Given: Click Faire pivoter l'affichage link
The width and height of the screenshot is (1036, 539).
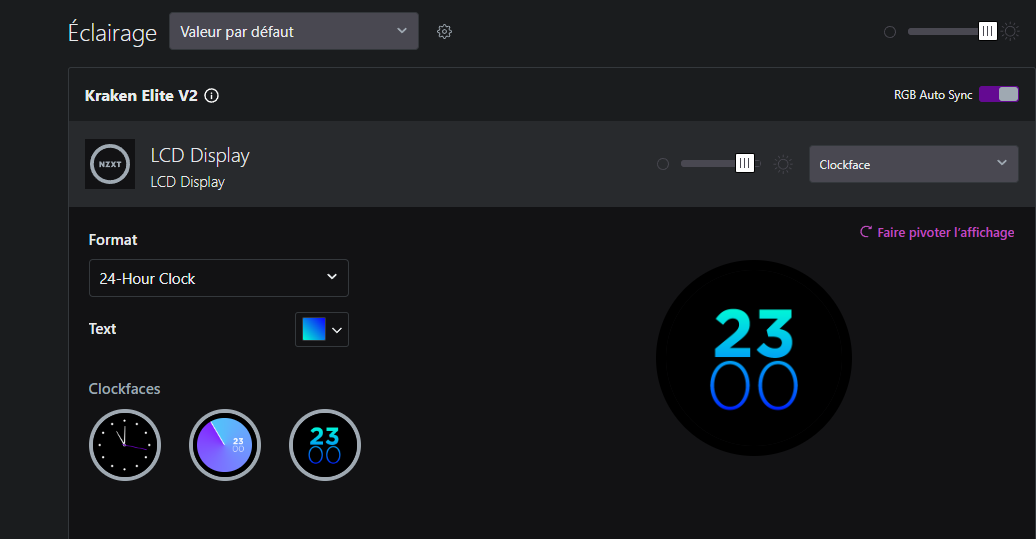Looking at the screenshot, I should (x=945, y=232).
